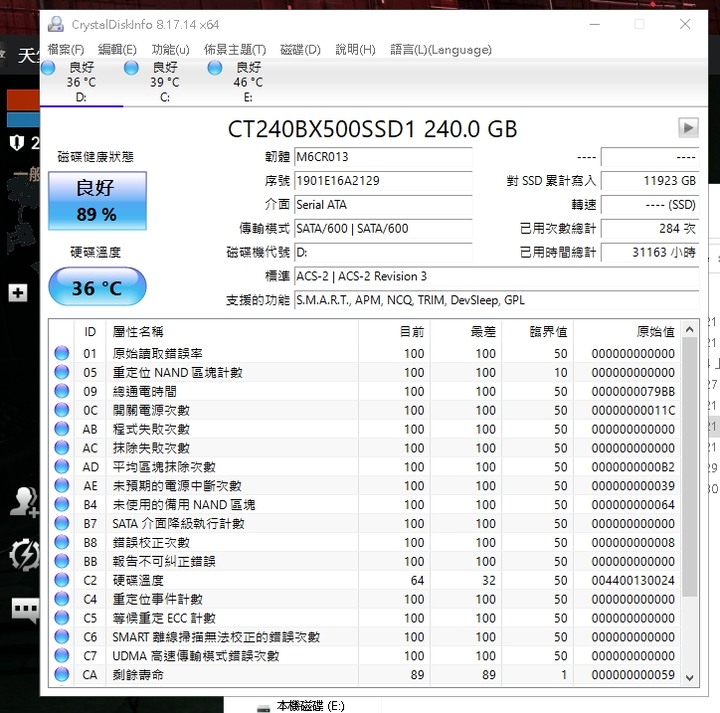Click the status icon for attribute AC
The image size is (720, 713).
62,447
